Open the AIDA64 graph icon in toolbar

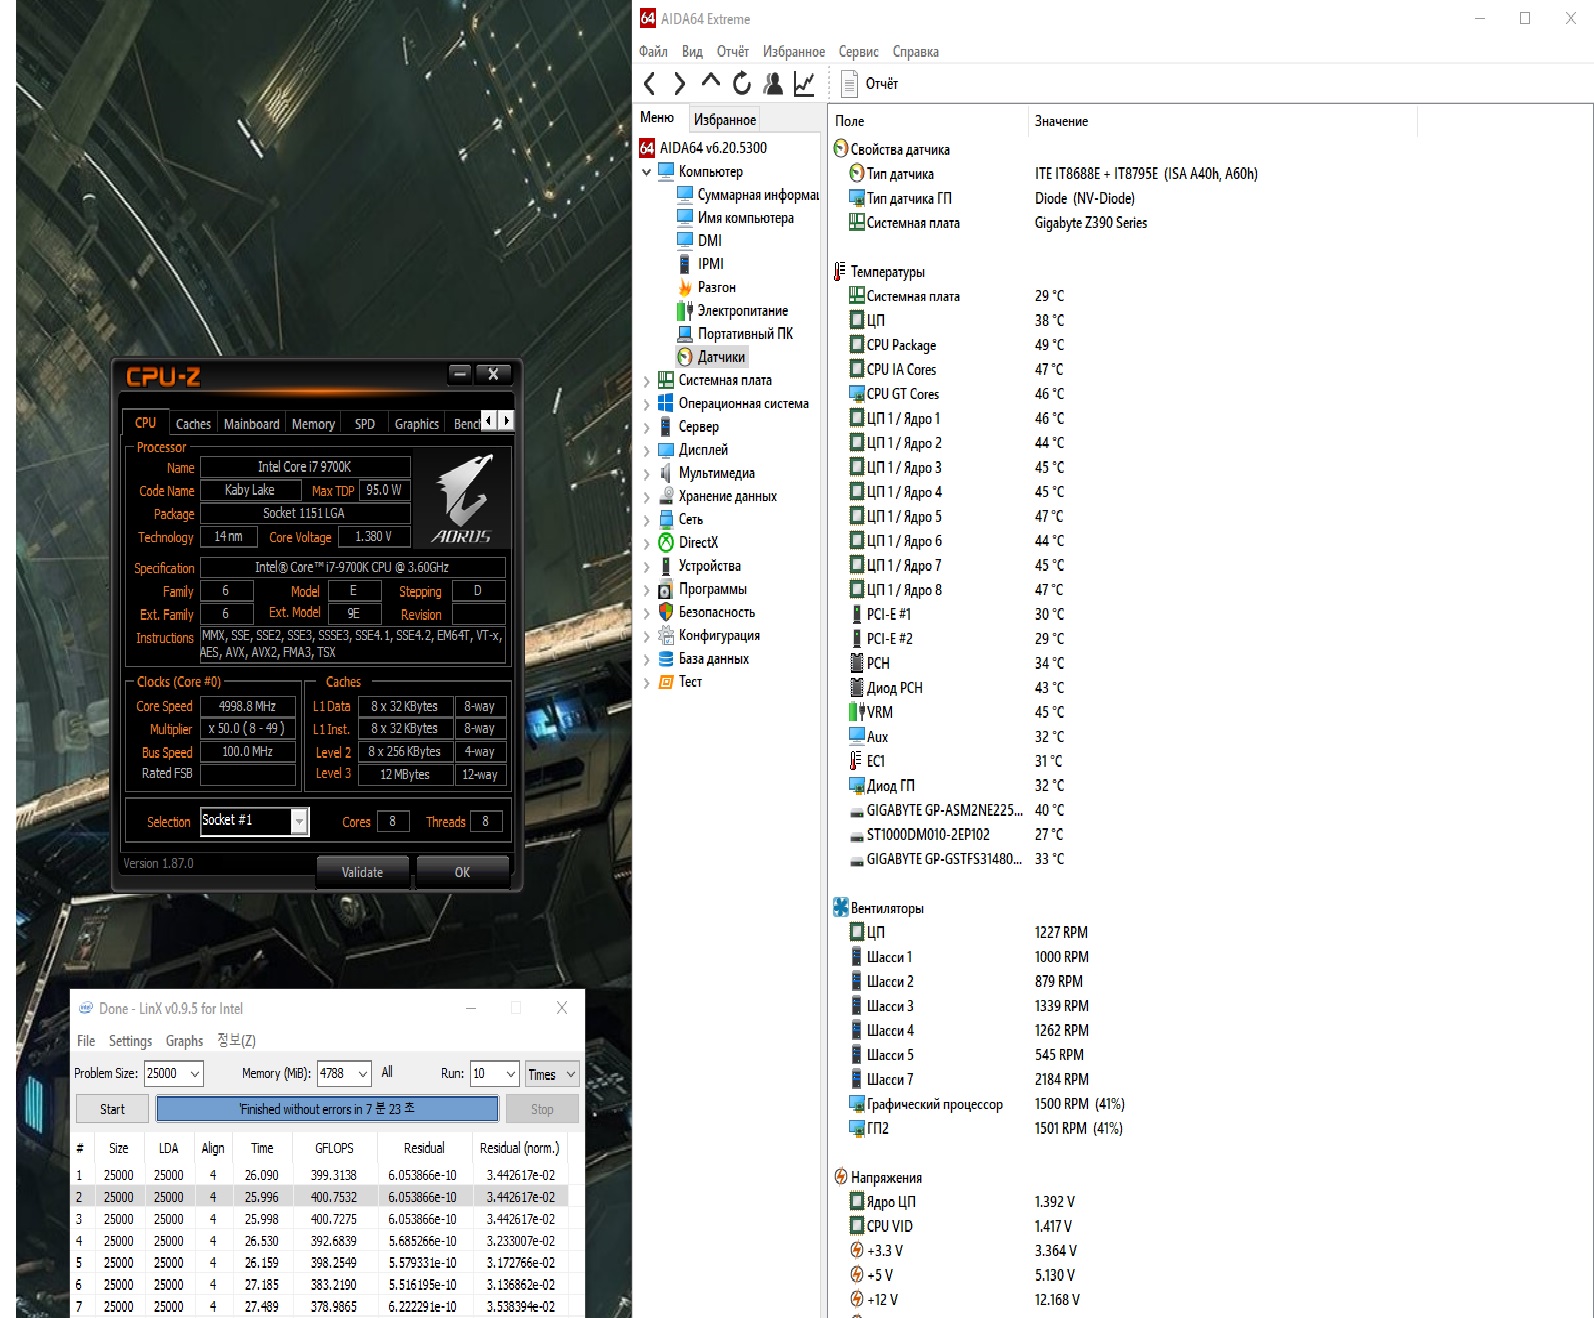[x=804, y=84]
